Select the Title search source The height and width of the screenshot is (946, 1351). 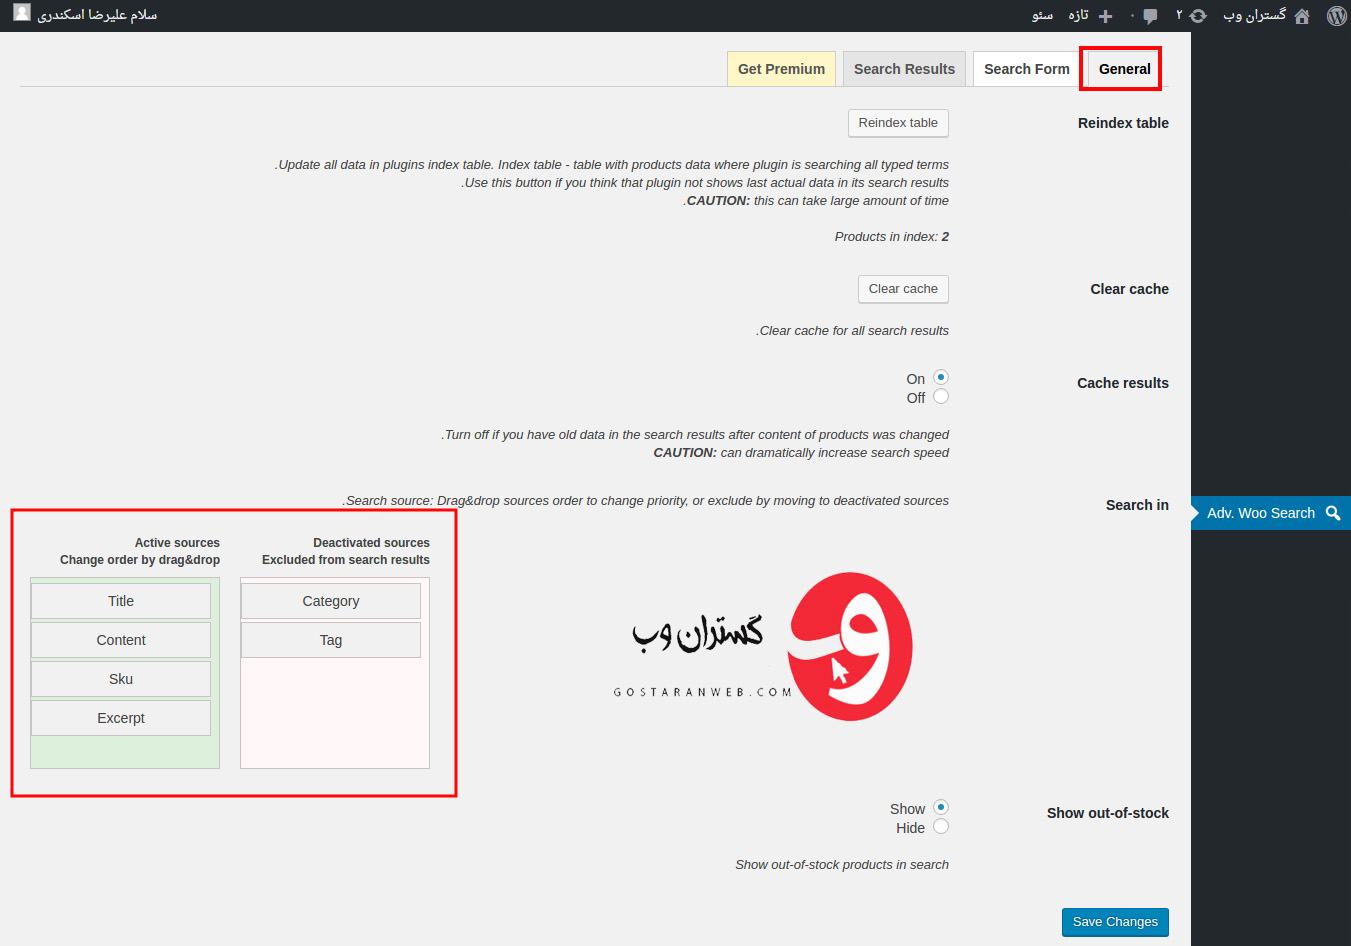coord(121,601)
